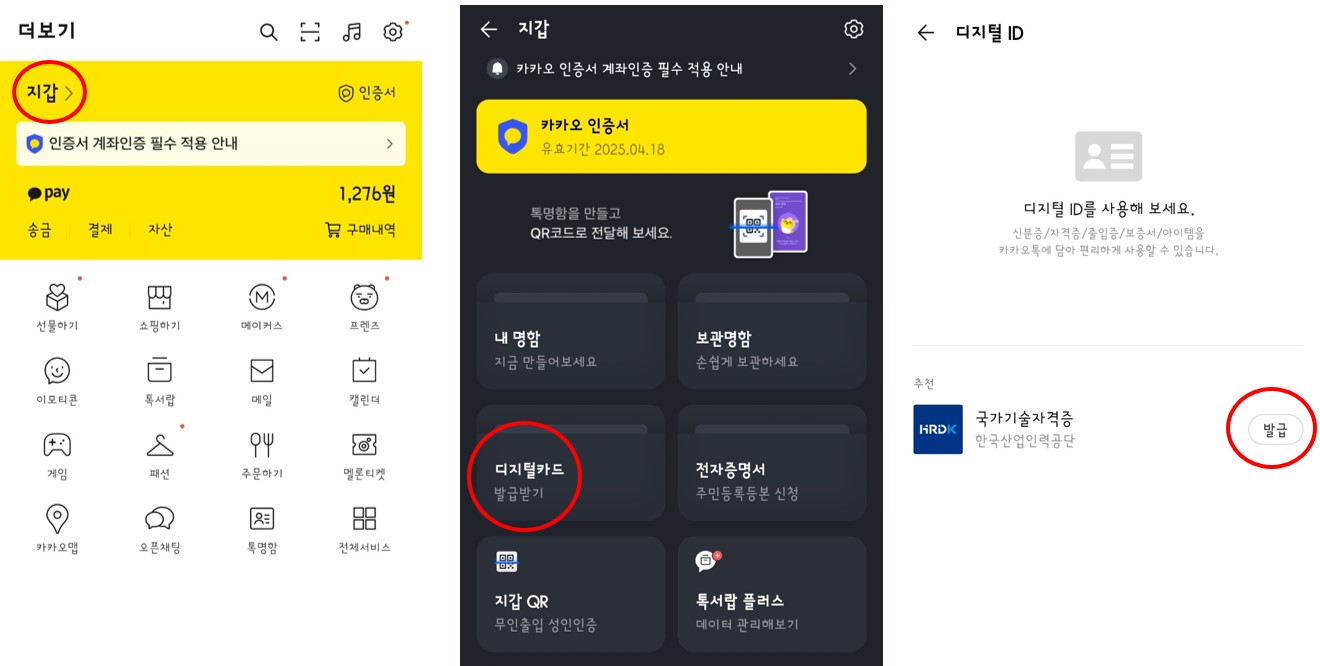Viewport: 1320px width, 666px height.
Task: Launch the 카카오맵 pin icon
Action: tap(57, 519)
